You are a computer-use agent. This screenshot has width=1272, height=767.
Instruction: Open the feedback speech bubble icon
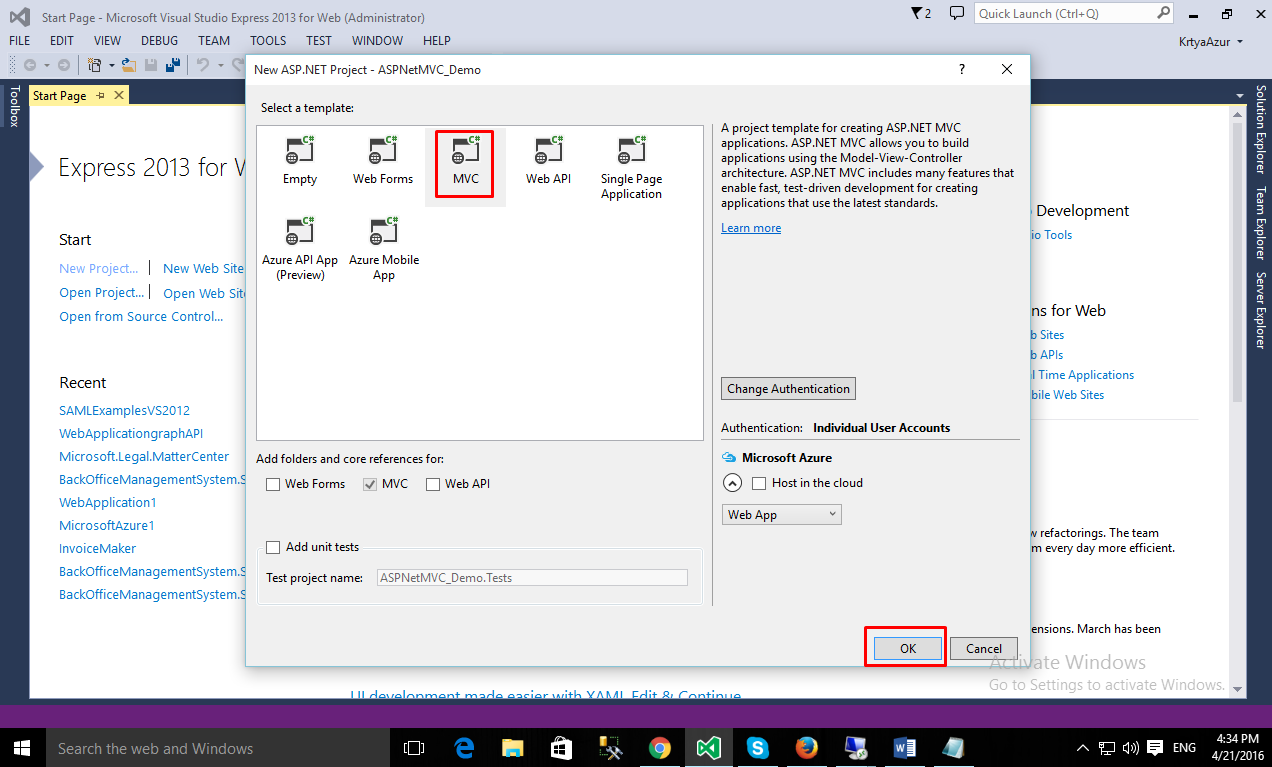957,14
